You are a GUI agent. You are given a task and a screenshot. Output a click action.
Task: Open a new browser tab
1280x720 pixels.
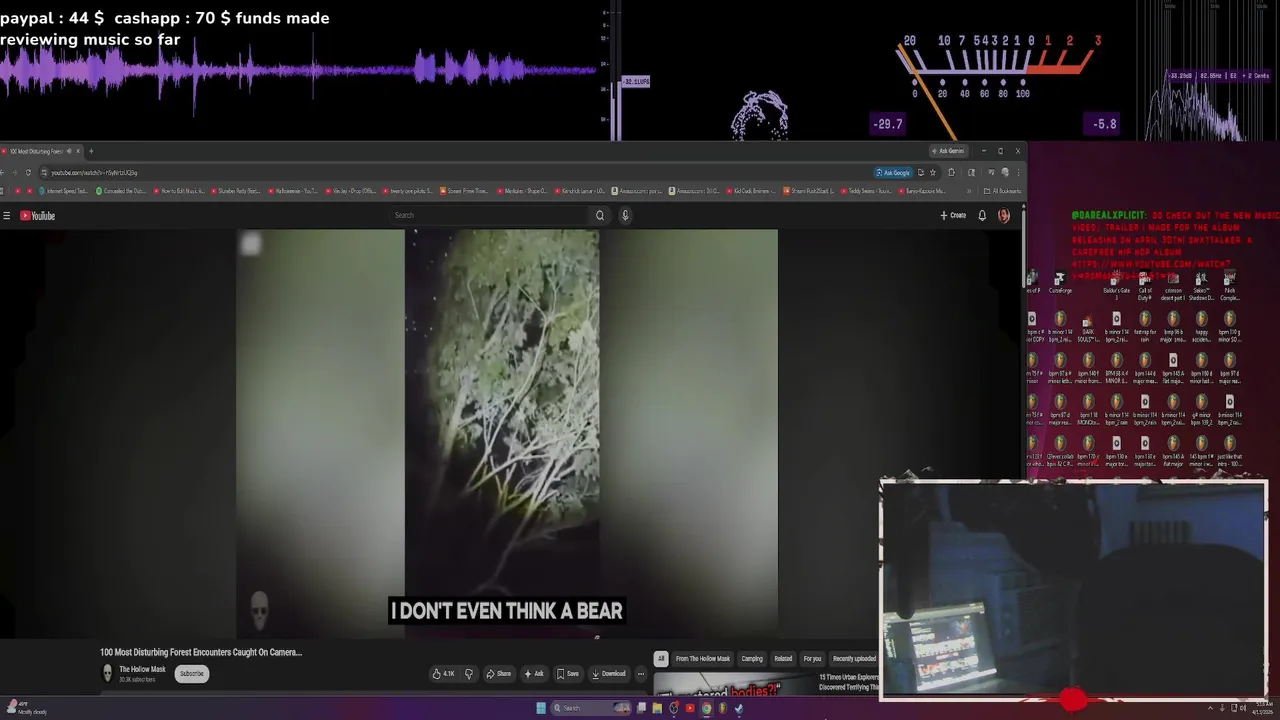(x=91, y=151)
